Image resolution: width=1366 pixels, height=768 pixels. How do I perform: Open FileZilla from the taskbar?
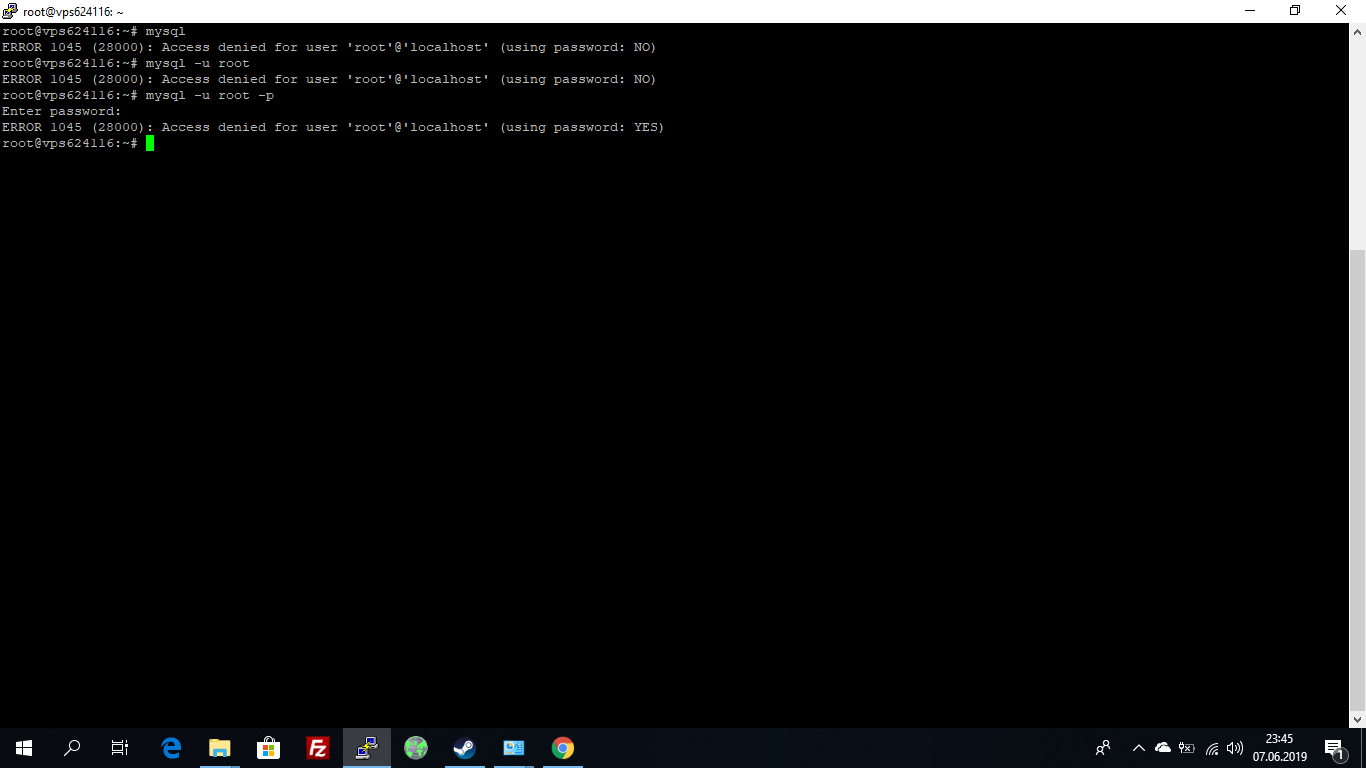coord(318,748)
